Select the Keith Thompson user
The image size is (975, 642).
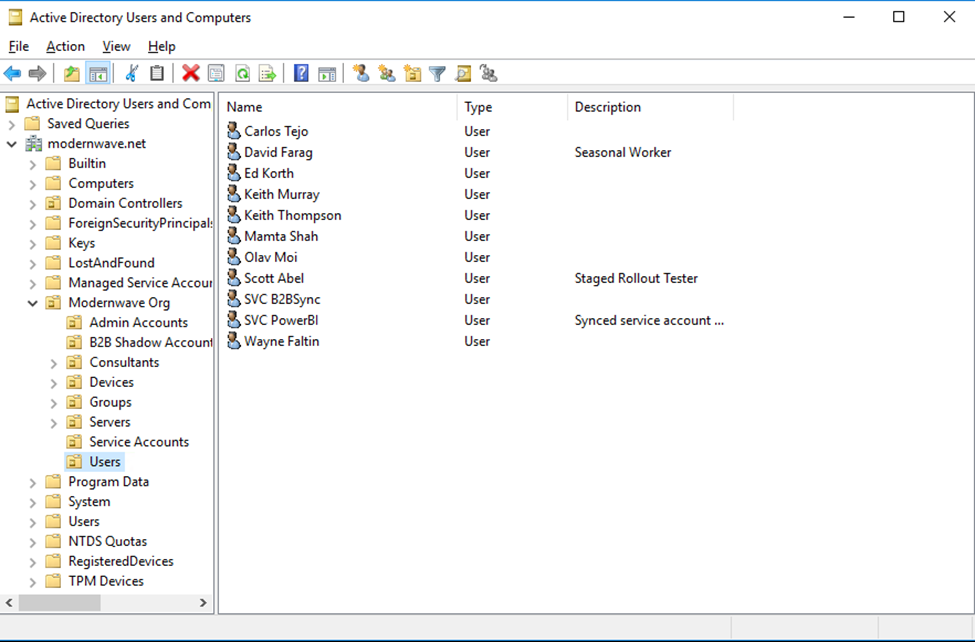[x=292, y=215]
